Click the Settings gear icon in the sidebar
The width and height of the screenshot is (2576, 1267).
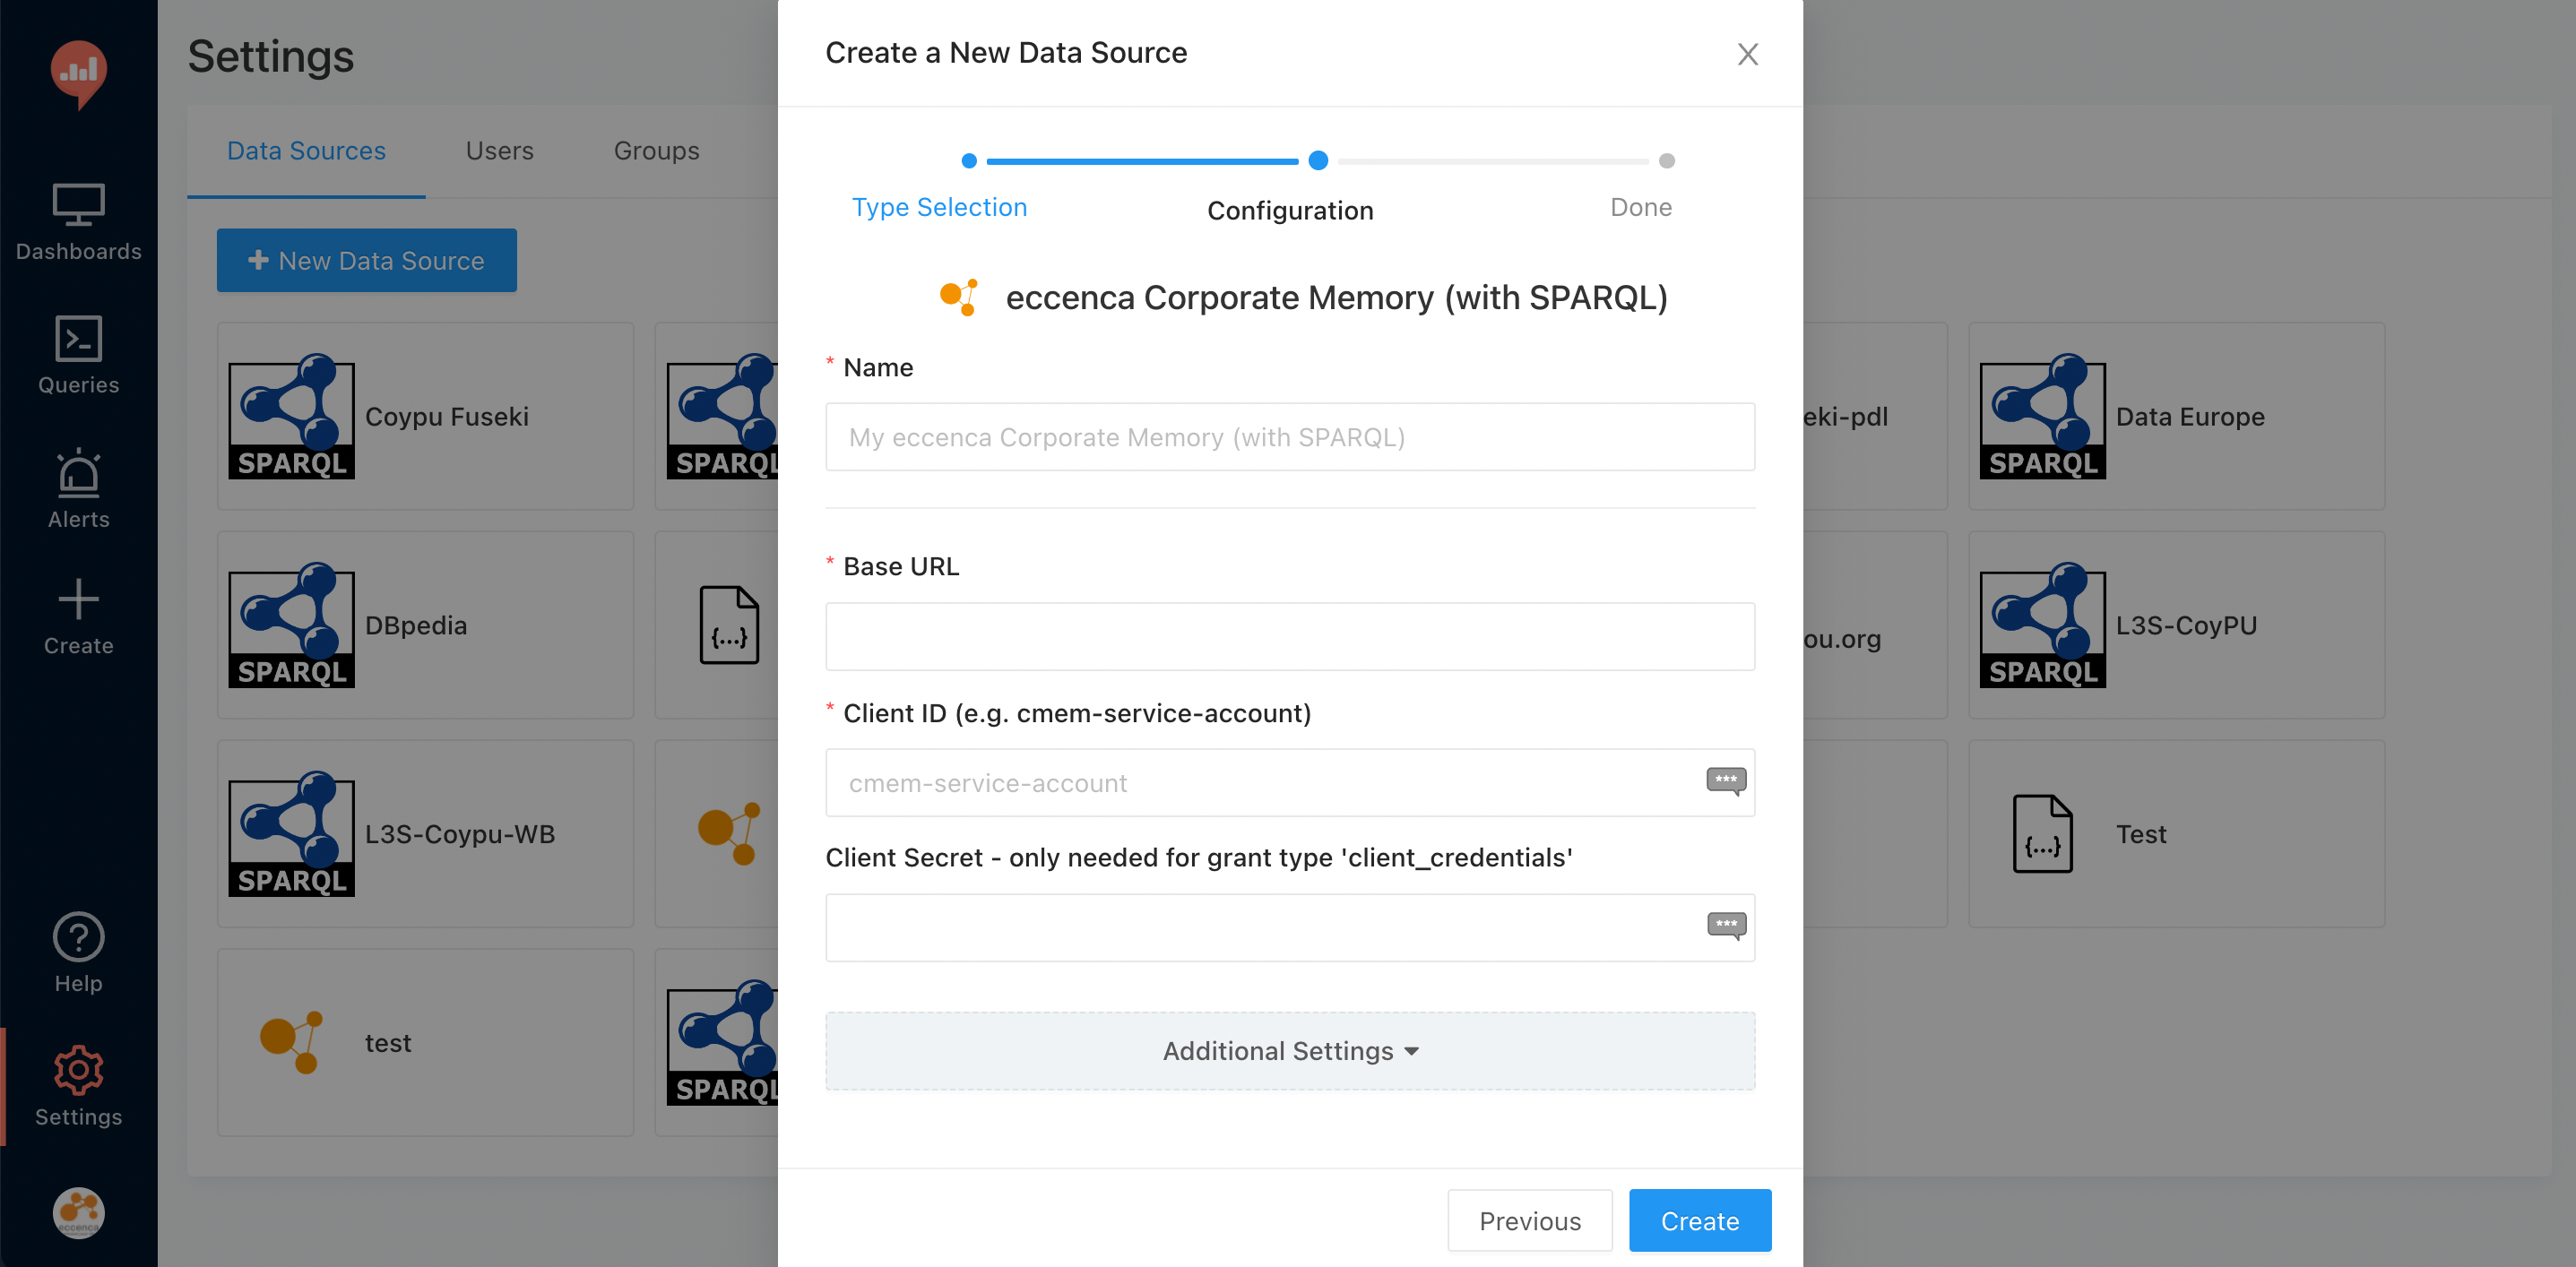tap(78, 1068)
